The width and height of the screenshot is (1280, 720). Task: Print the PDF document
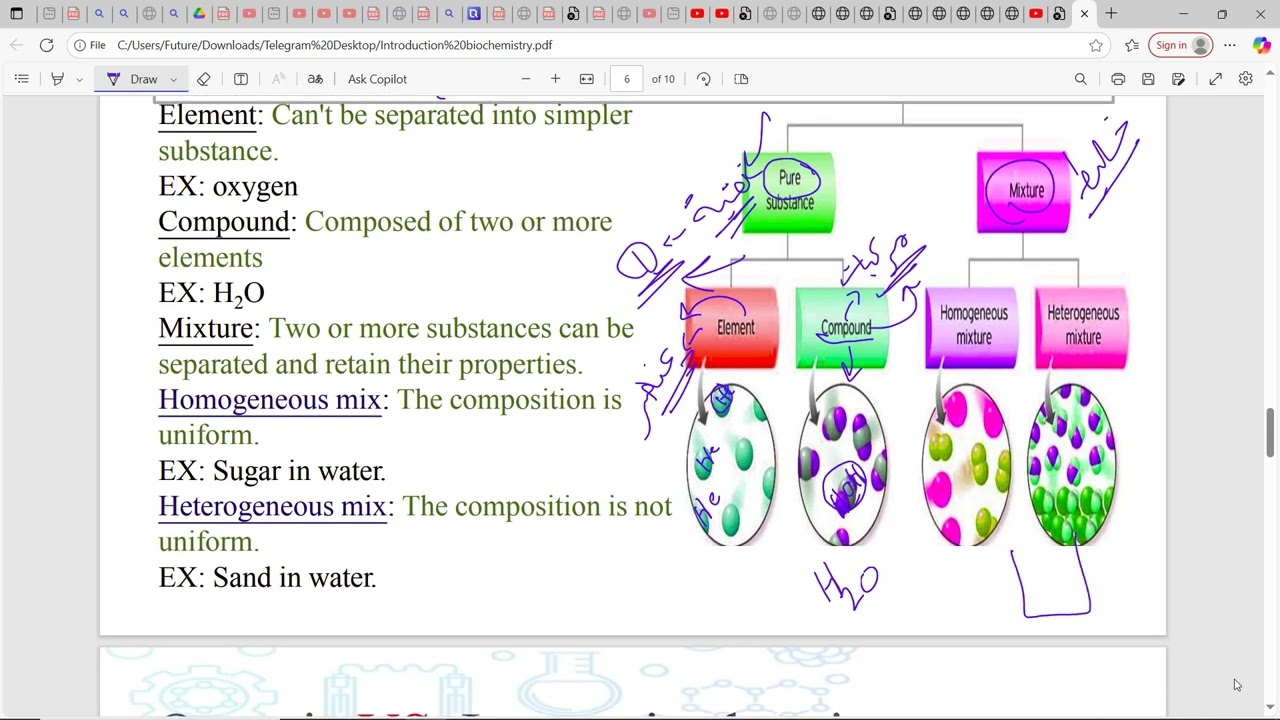click(1118, 79)
